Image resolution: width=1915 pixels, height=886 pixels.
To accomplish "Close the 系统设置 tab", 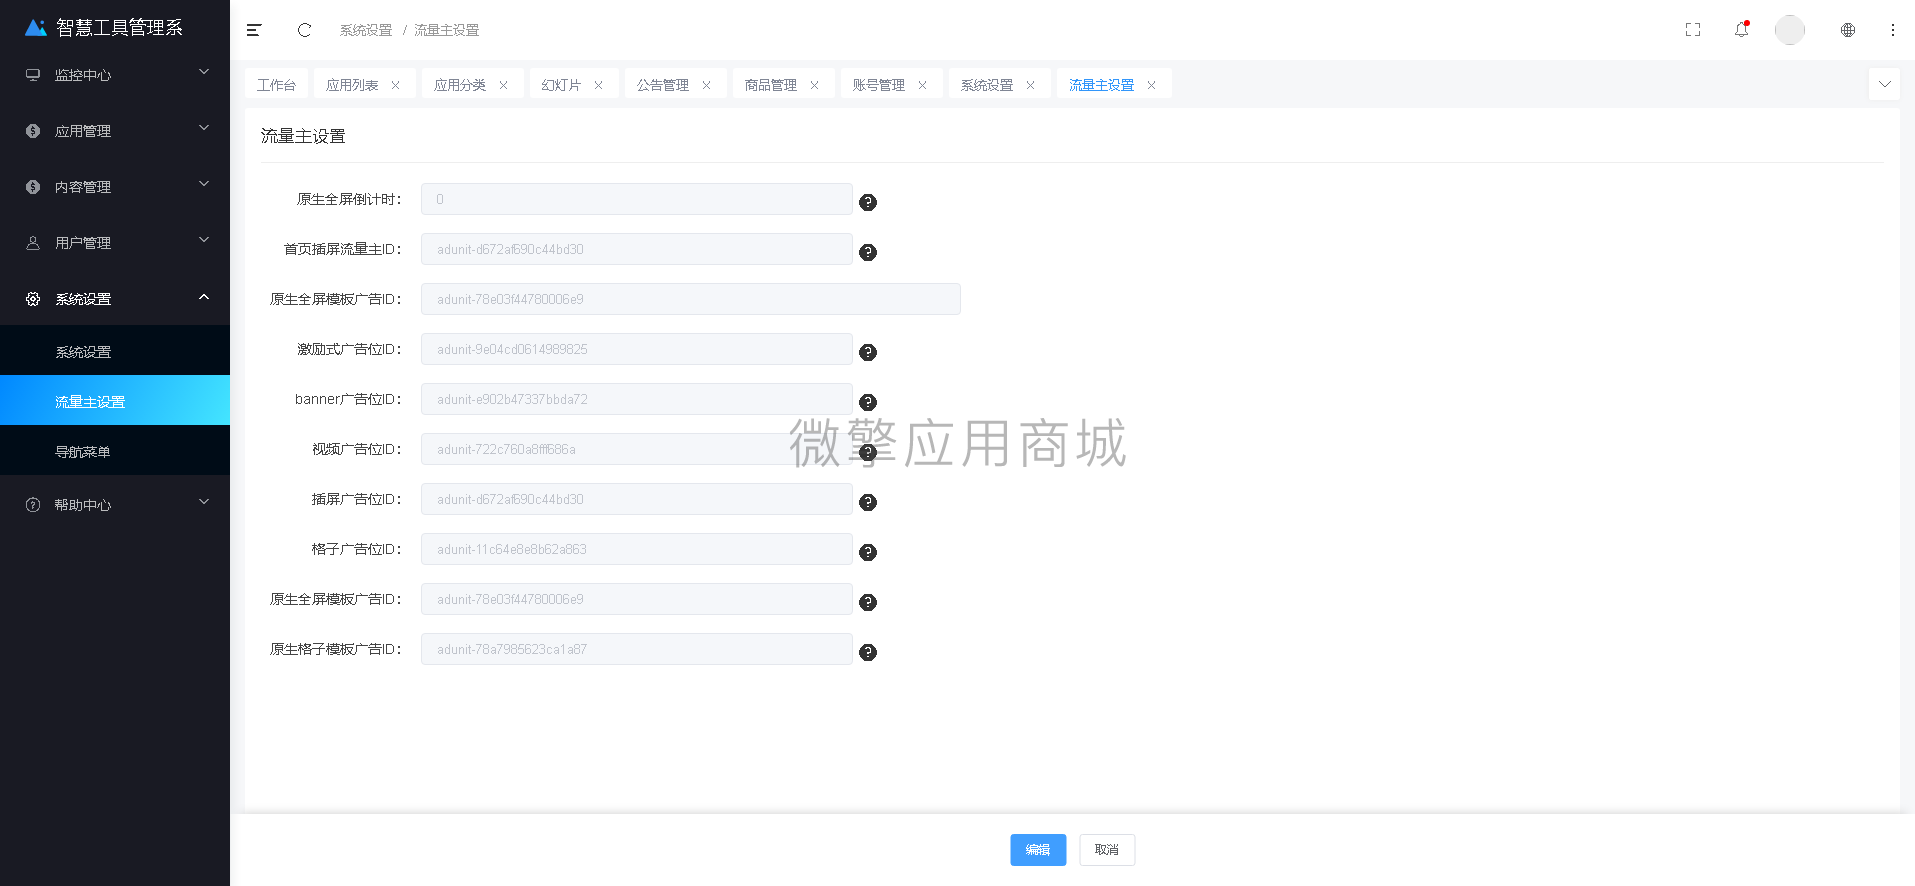I will [1031, 85].
